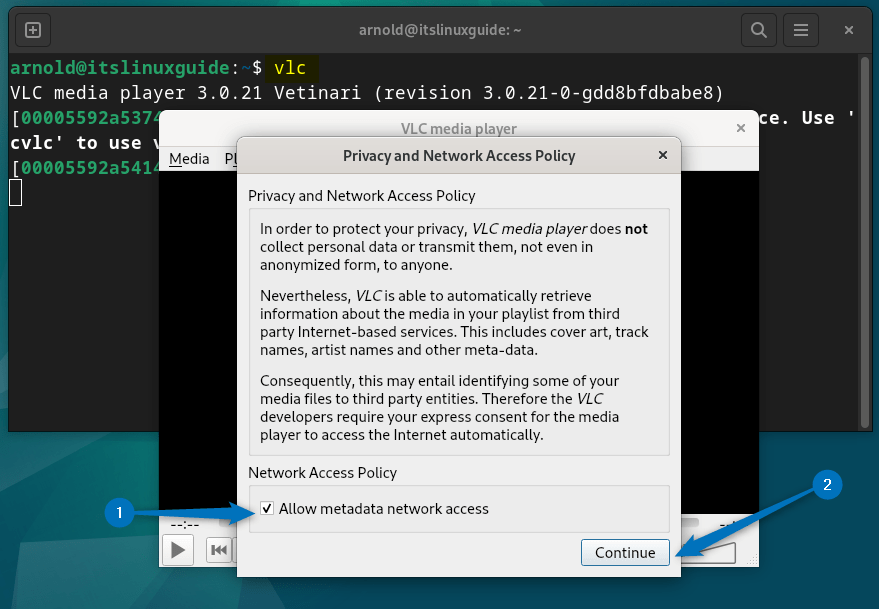This screenshot has width=879, height=609.
Task: Click the previous track button
Action: click(x=218, y=549)
